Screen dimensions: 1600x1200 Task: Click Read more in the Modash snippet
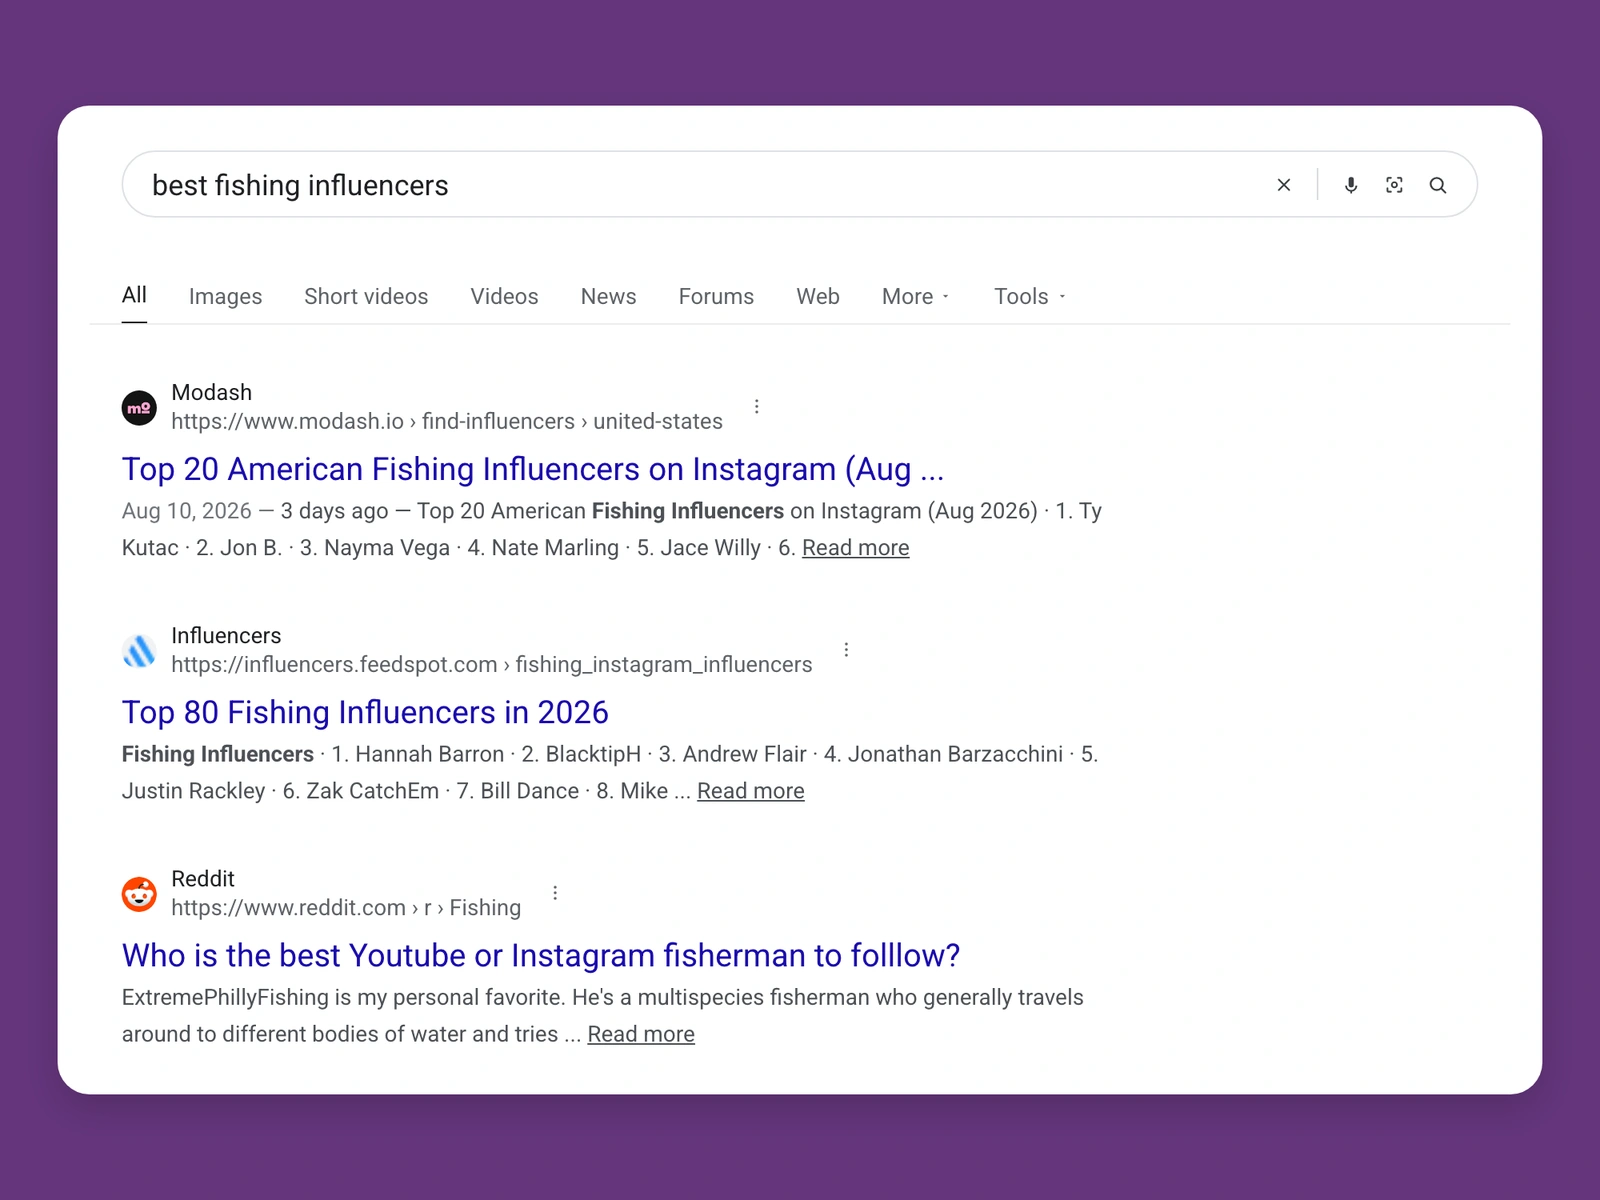pyautogui.click(x=856, y=548)
